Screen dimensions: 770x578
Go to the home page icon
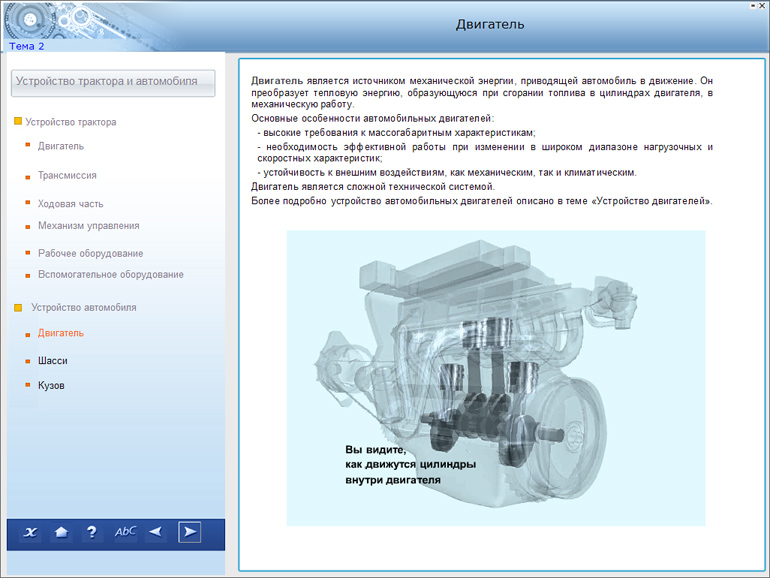[61, 532]
